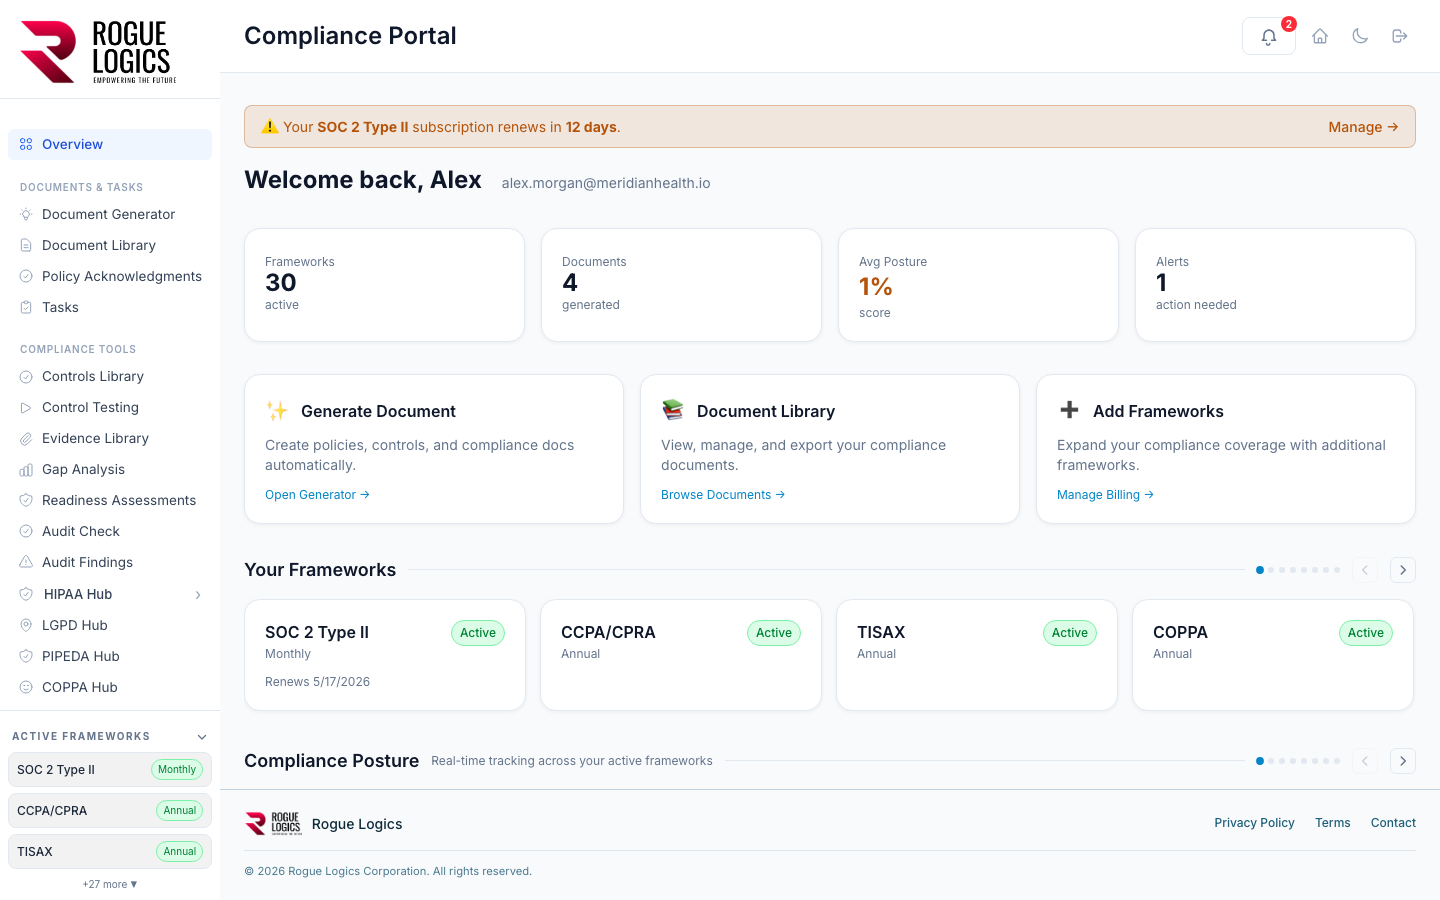Click the Generate Document sparkle icon
This screenshot has height=900, width=1440.
[x=277, y=411]
